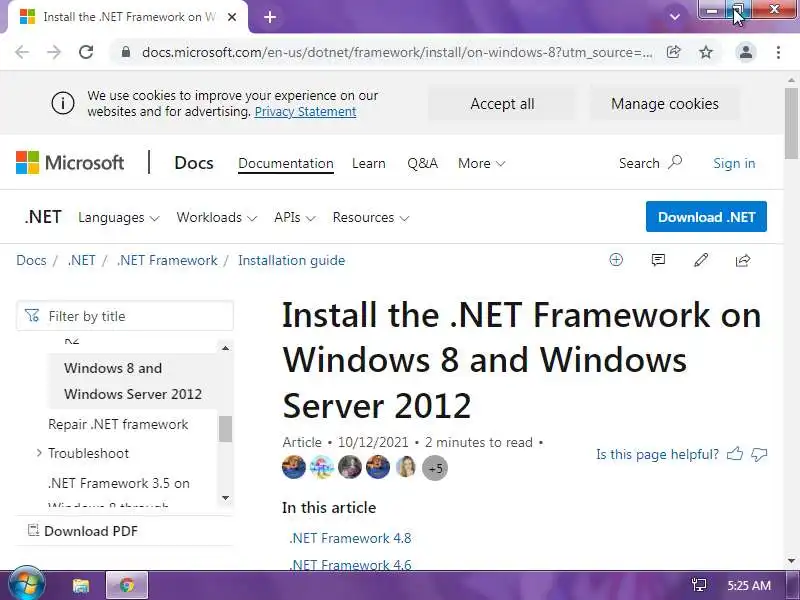Click the edit pencil icon
This screenshot has height=600, width=800.
tap(701, 260)
